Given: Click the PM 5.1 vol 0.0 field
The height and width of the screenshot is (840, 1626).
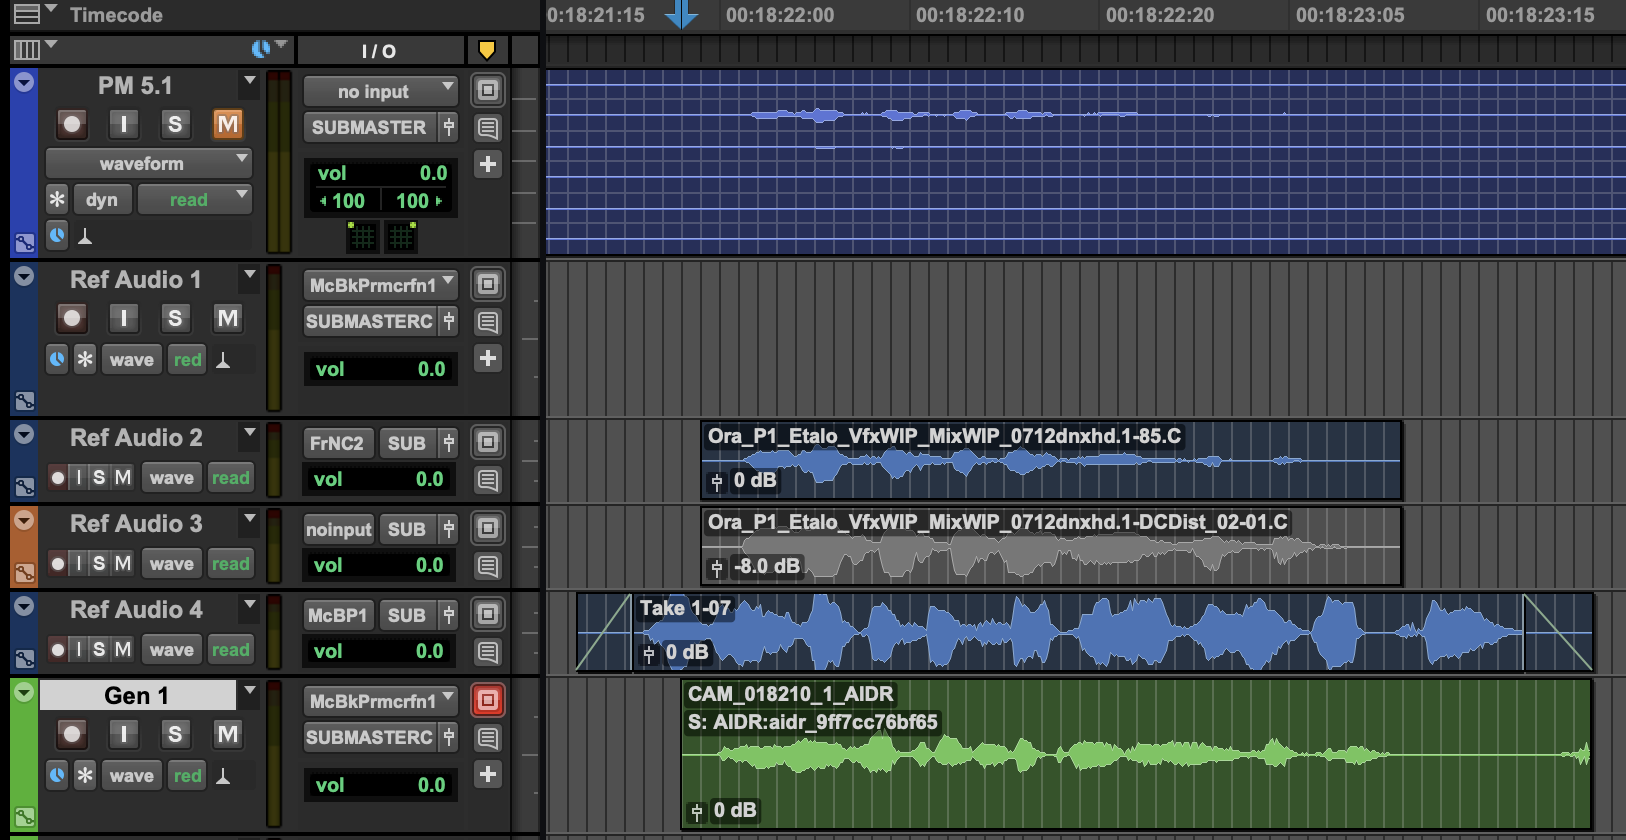Looking at the screenshot, I should click(380, 173).
